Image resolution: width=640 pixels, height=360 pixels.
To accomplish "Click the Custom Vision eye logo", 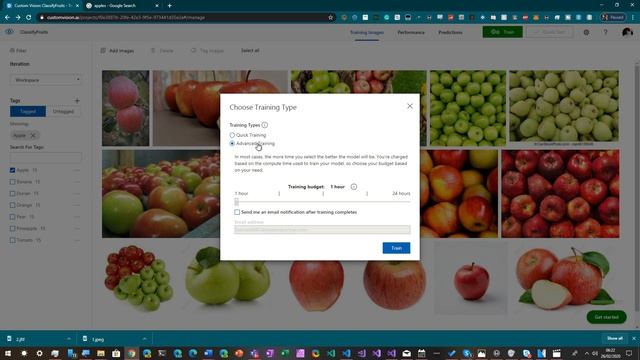I will (9, 32).
